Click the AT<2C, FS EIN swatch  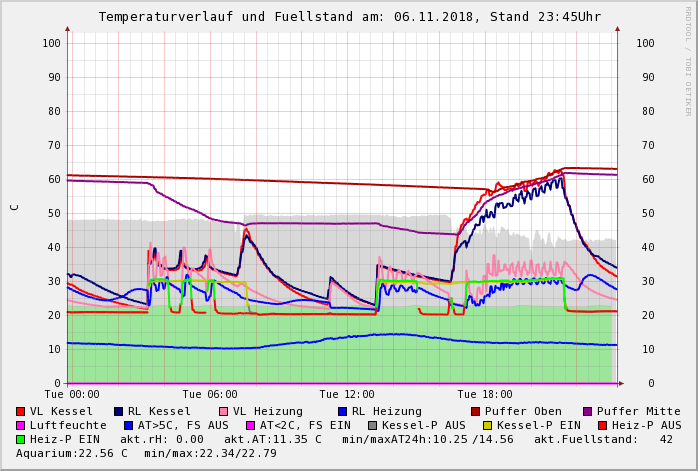point(251,426)
